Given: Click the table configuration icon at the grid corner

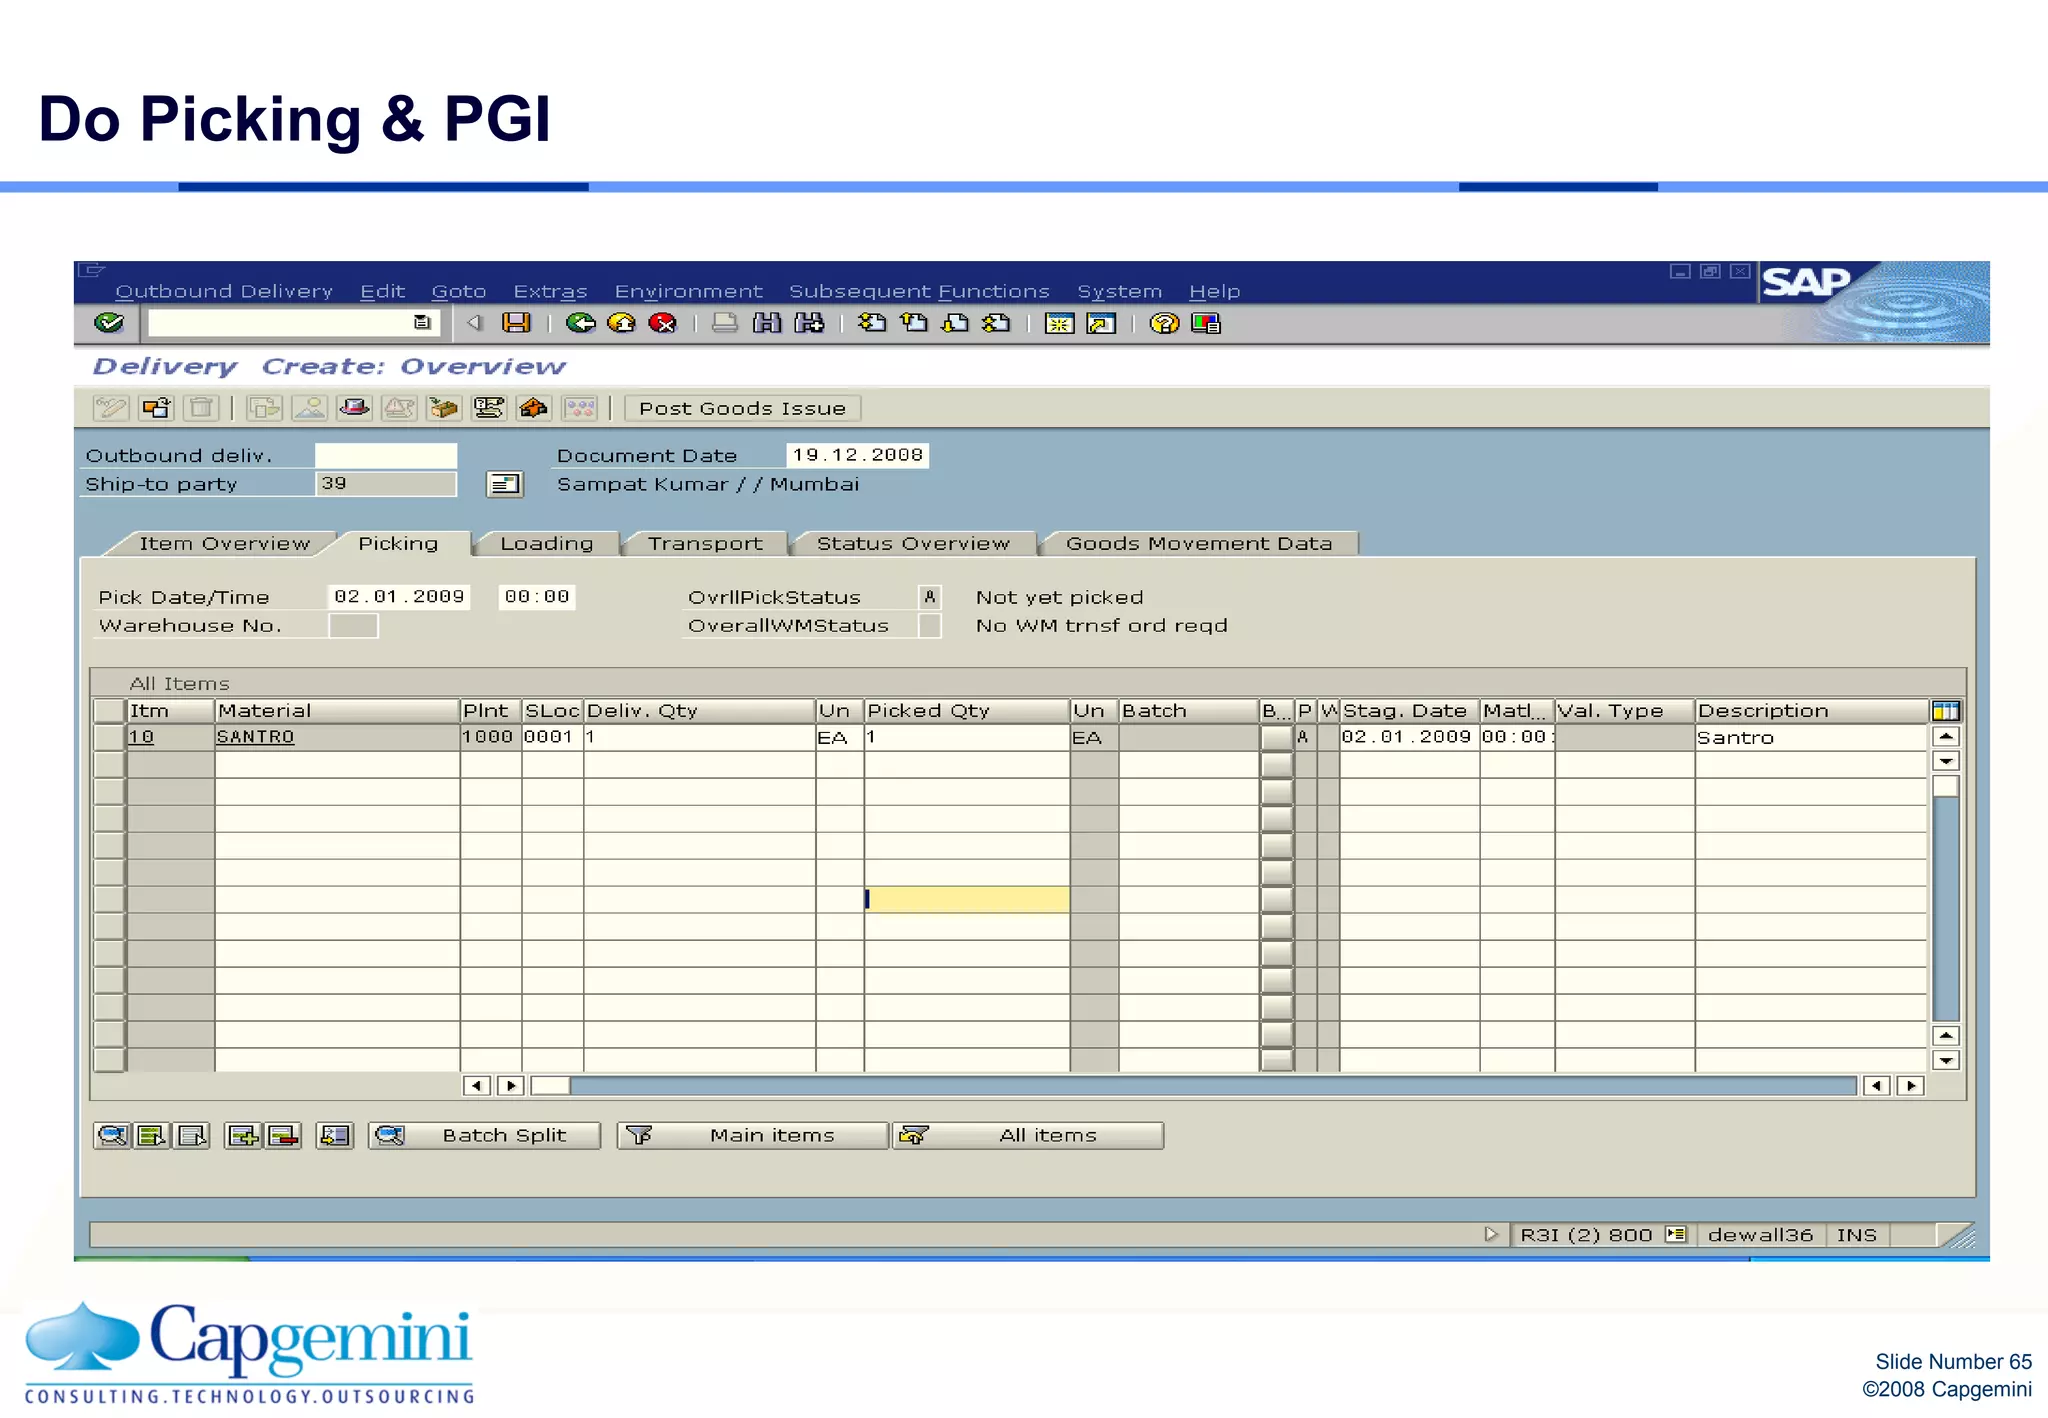Looking at the screenshot, I should point(1945,711).
